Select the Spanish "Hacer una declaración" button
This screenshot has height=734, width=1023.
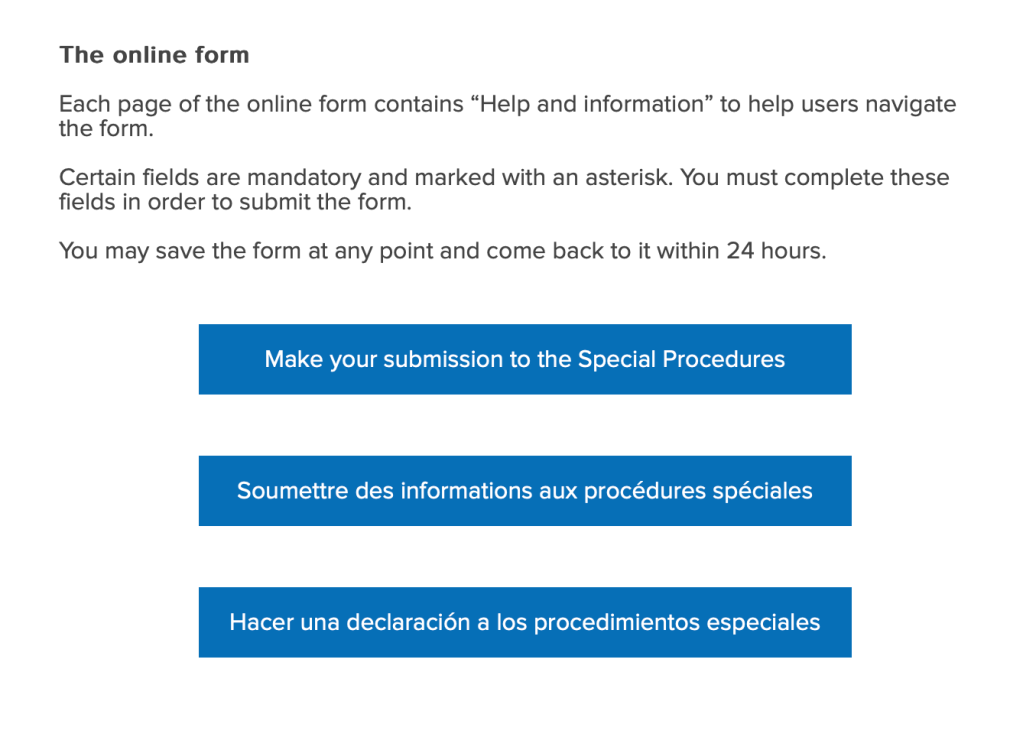pyautogui.click(x=524, y=622)
